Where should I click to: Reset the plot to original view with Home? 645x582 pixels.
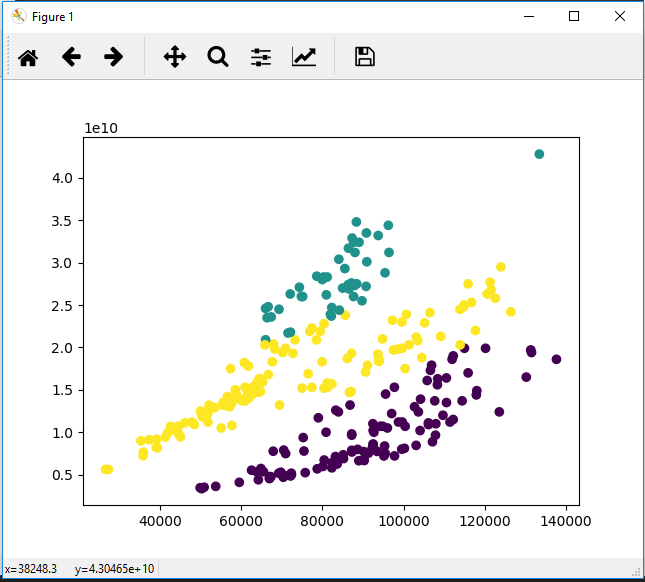[28, 57]
